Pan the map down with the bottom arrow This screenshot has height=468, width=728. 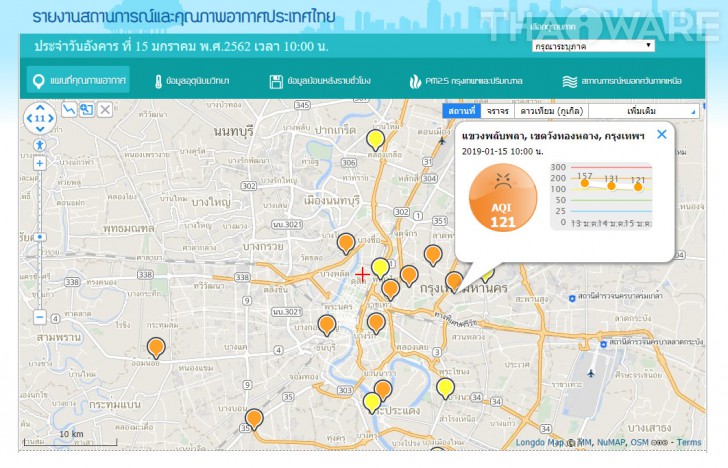coord(40,129)
